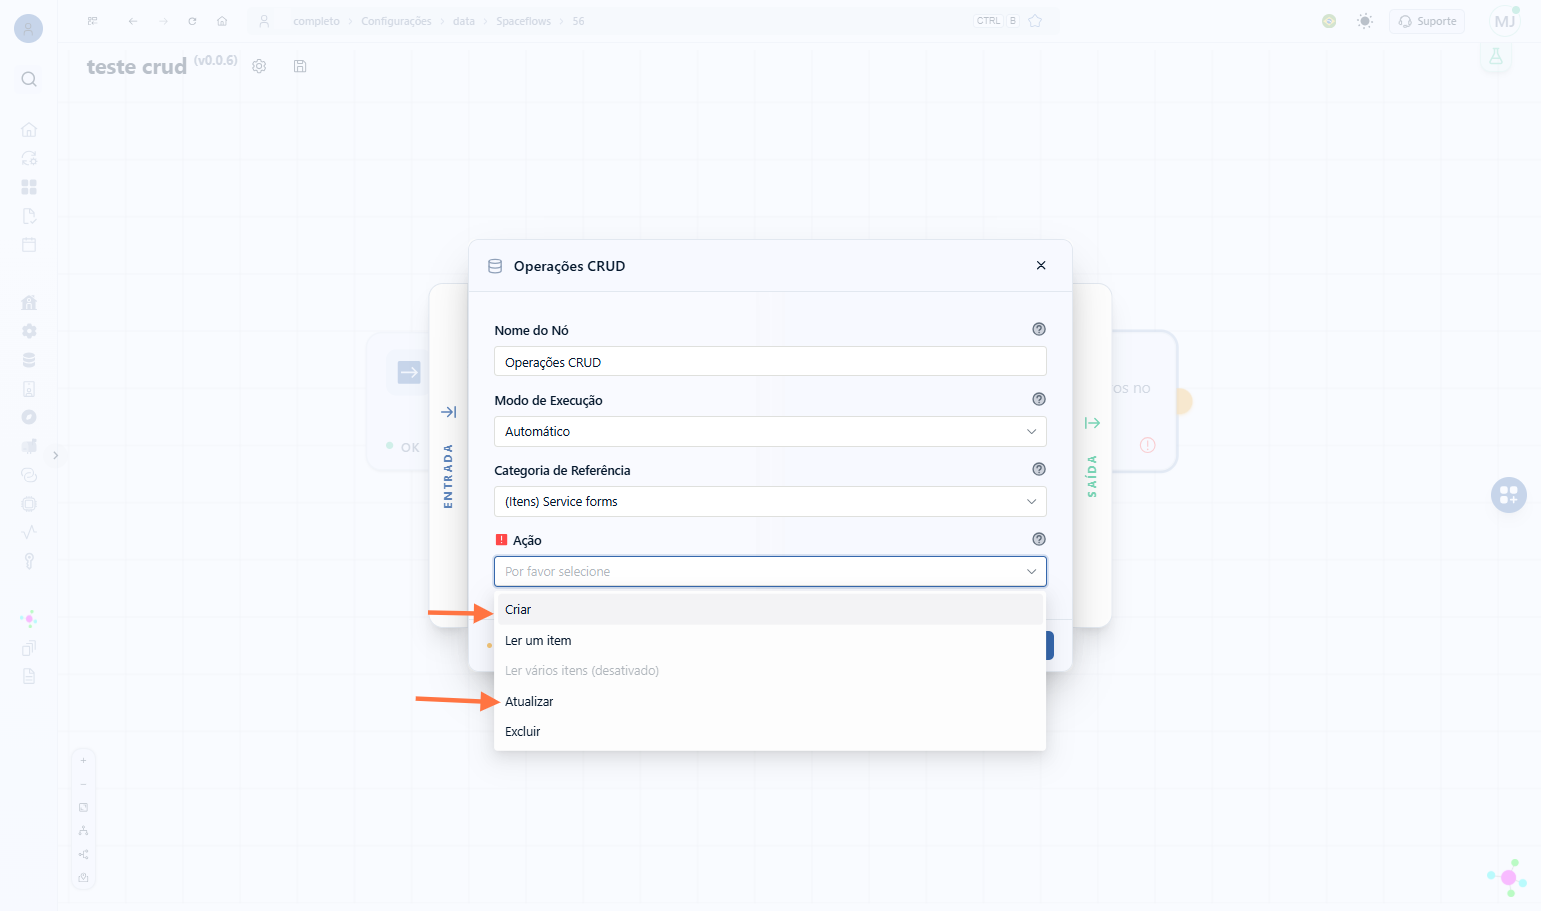This screenshot has width=1541, height=911.
Task: Click the user avatar in sidebar
Action: (x=28, y=29)
